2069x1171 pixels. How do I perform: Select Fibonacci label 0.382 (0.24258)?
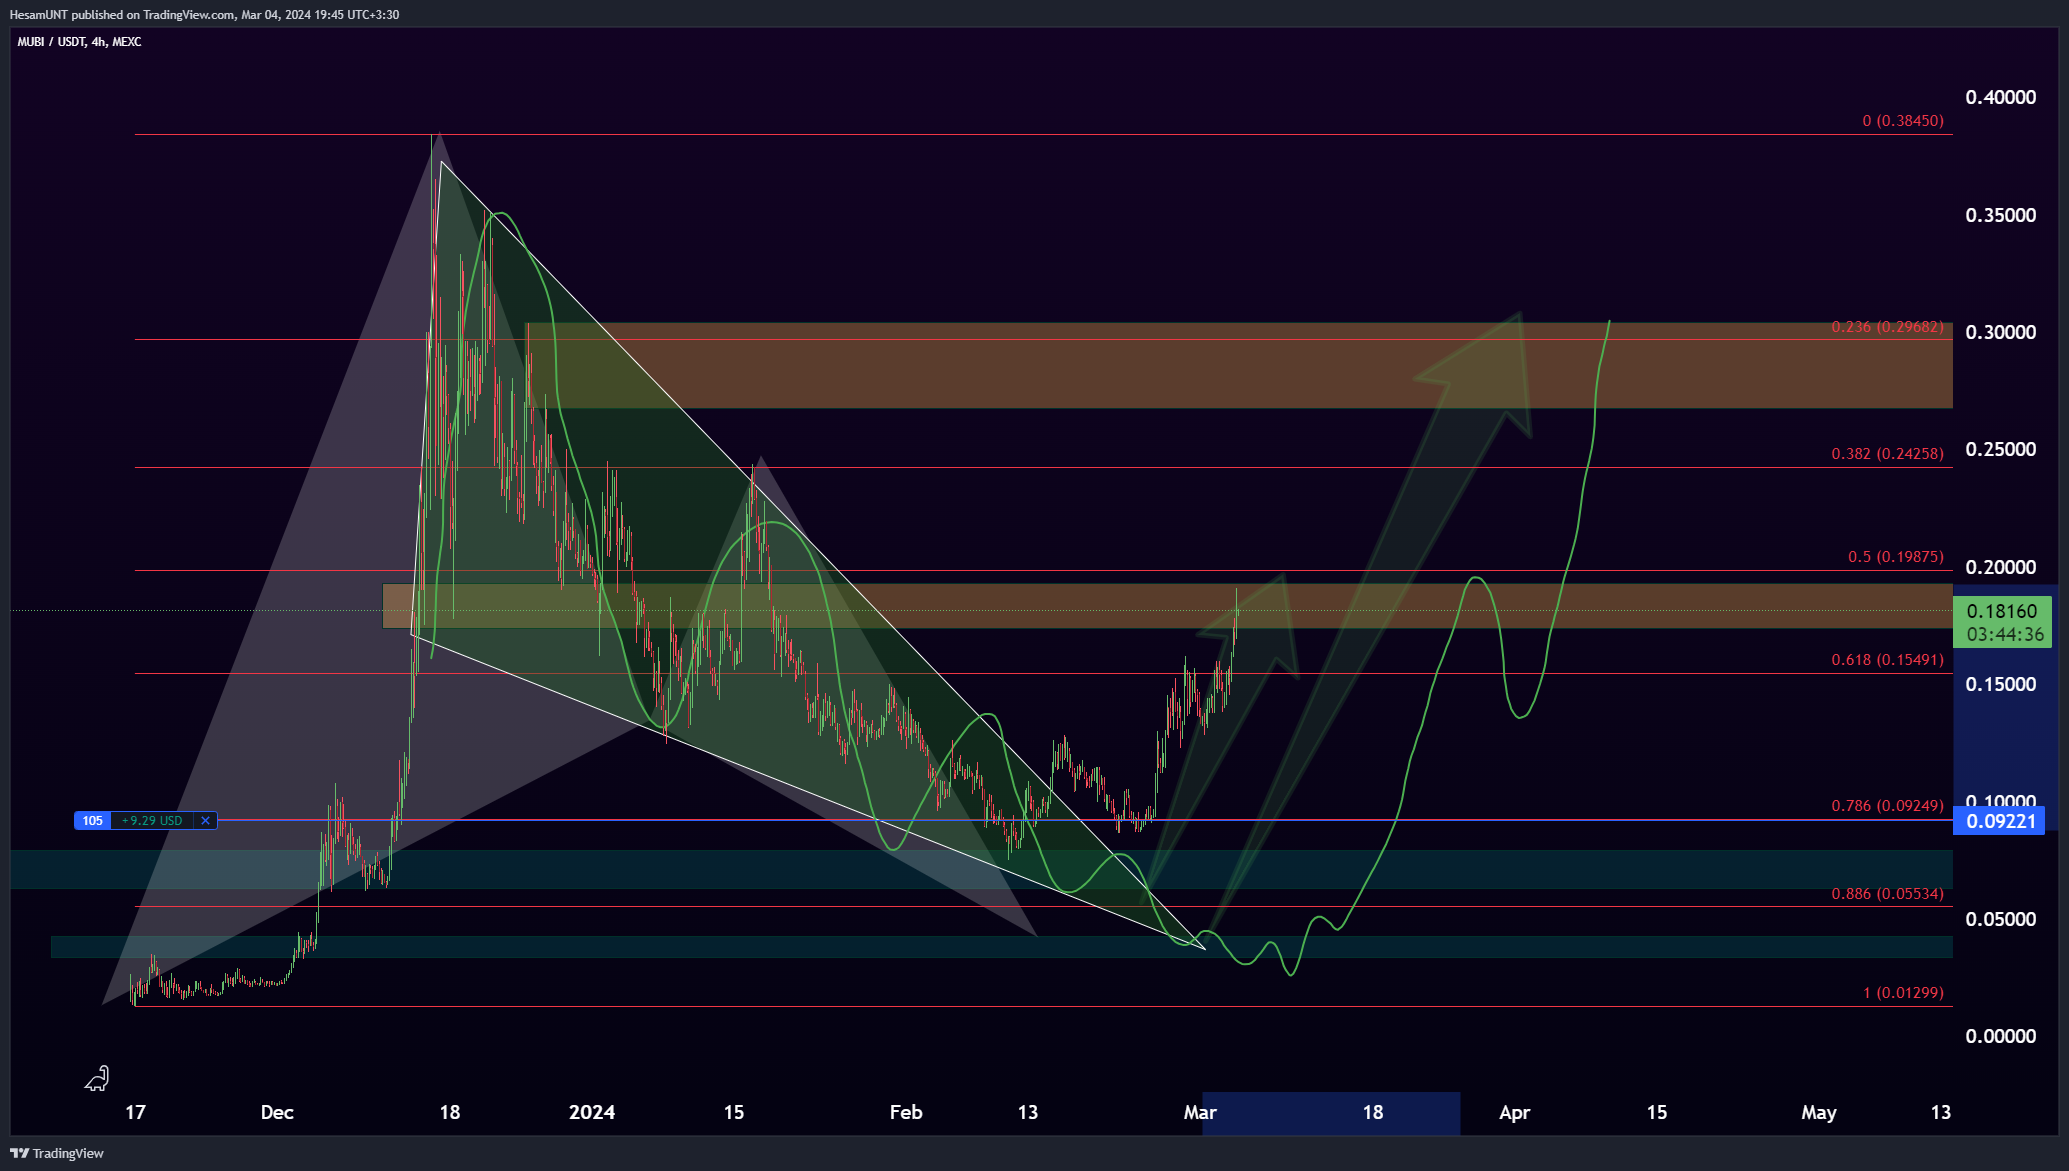[1887, 454]
